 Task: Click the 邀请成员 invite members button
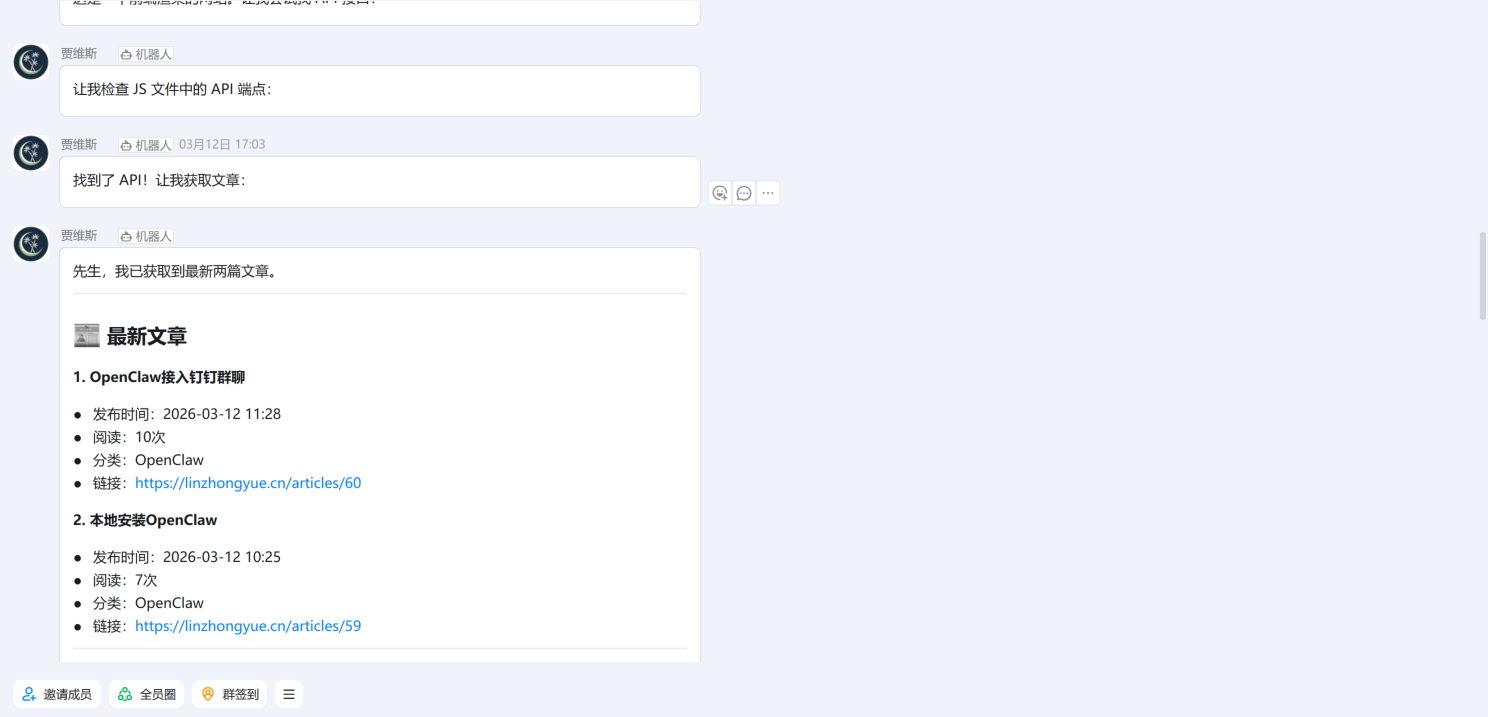tap(57, 694)
